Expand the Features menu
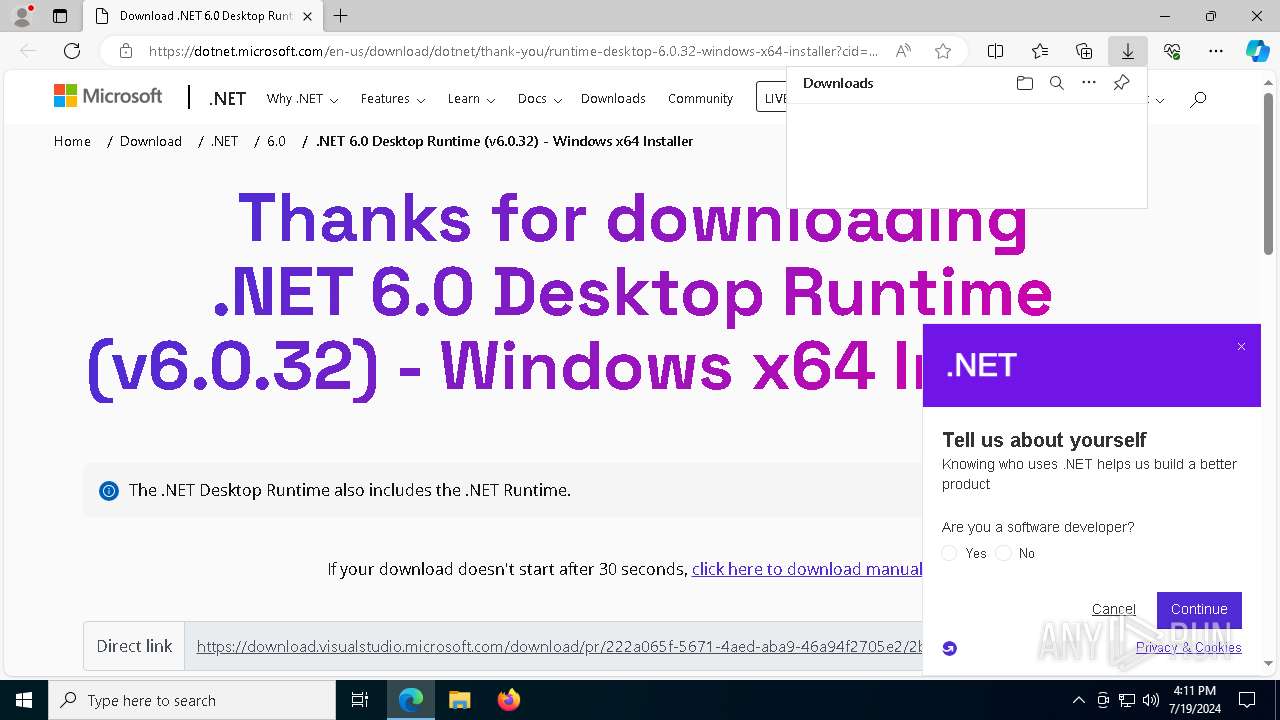1280x720 pixels. (393, 98)
